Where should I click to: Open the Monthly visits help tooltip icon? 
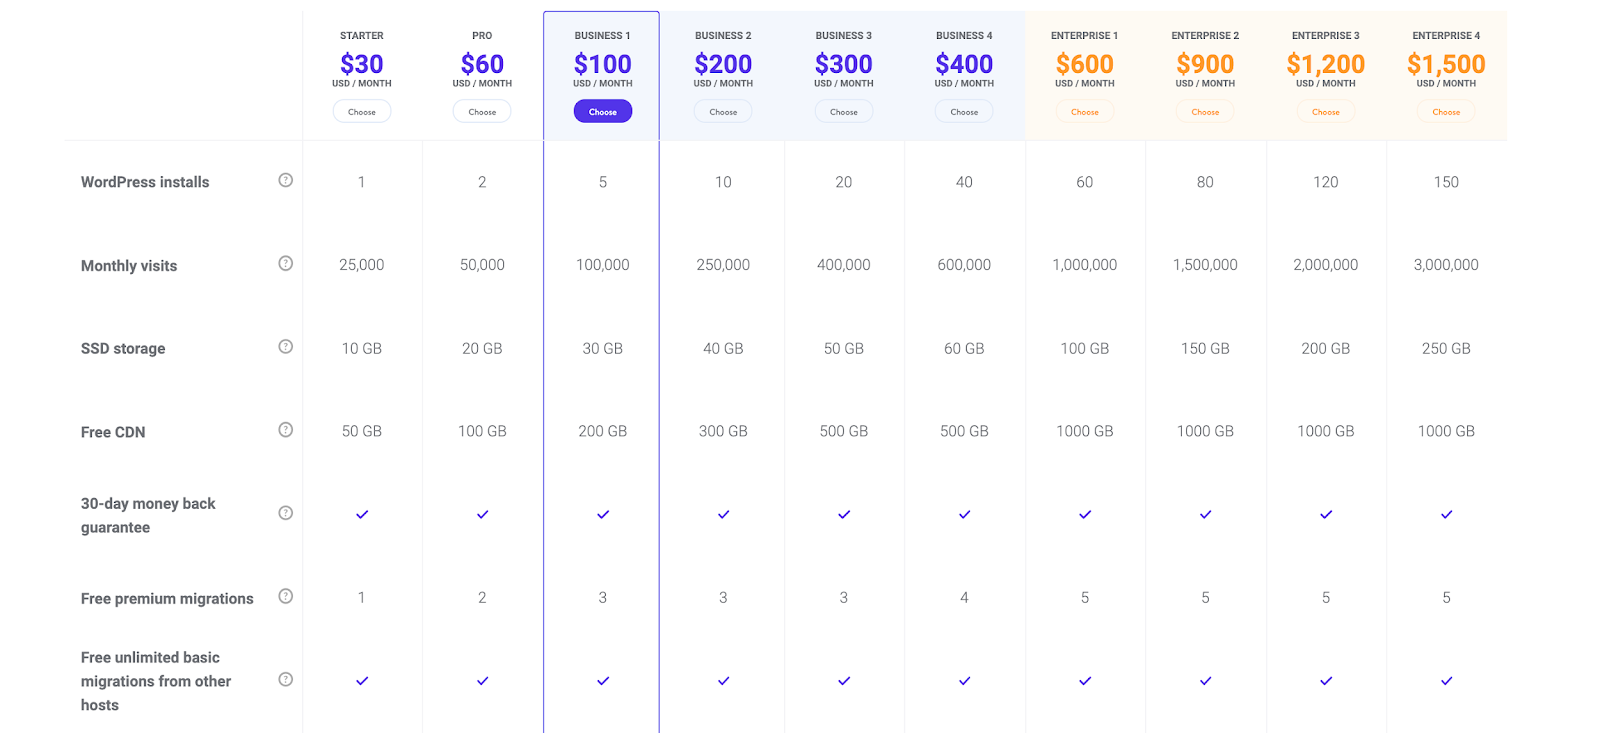(x=286, y=263)
